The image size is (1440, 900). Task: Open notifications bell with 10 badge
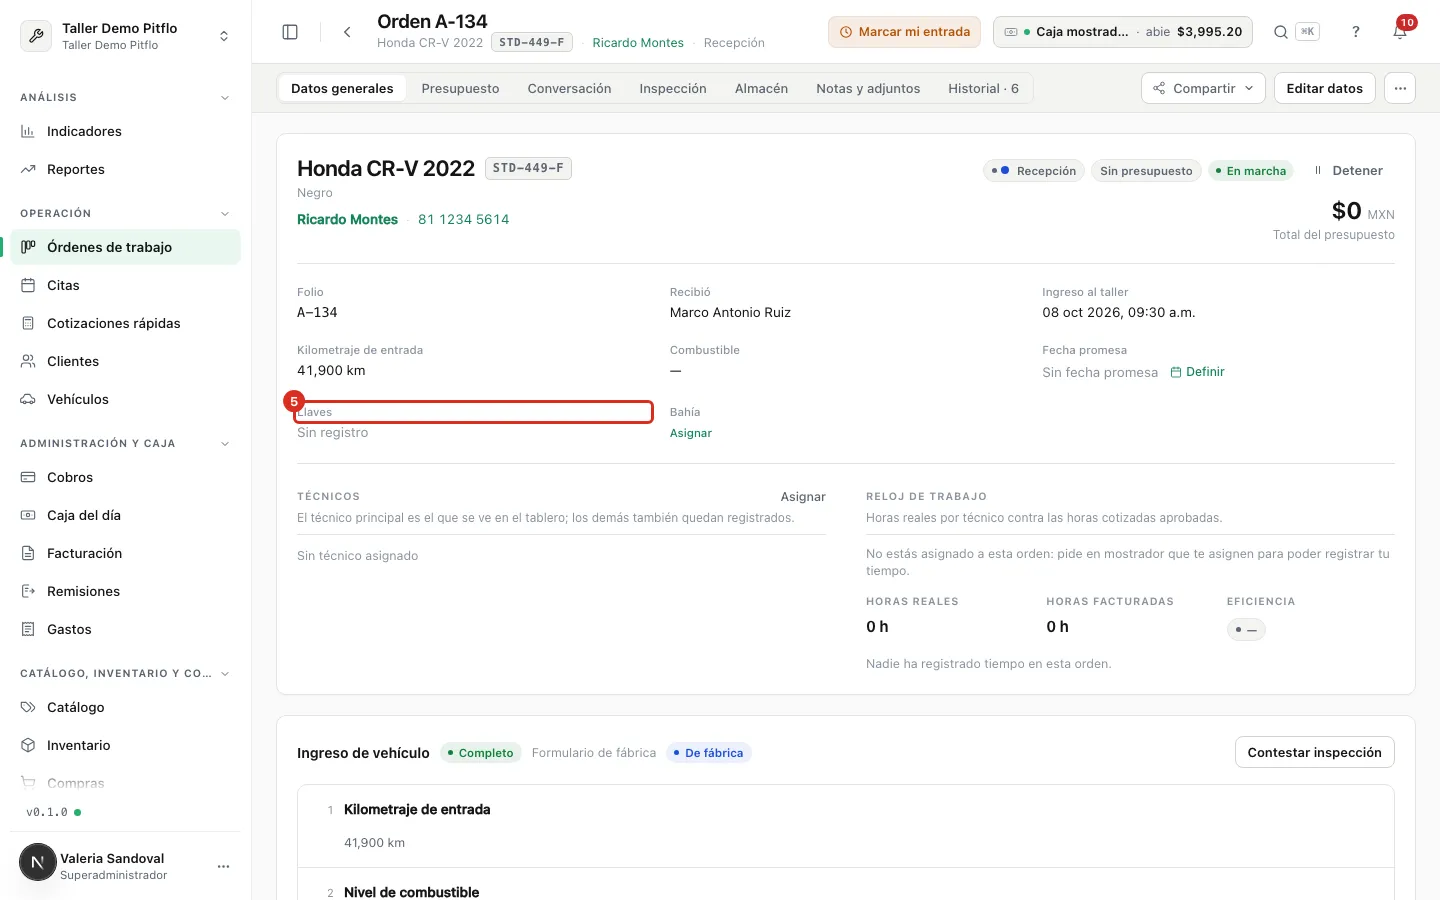[1400, 32]
